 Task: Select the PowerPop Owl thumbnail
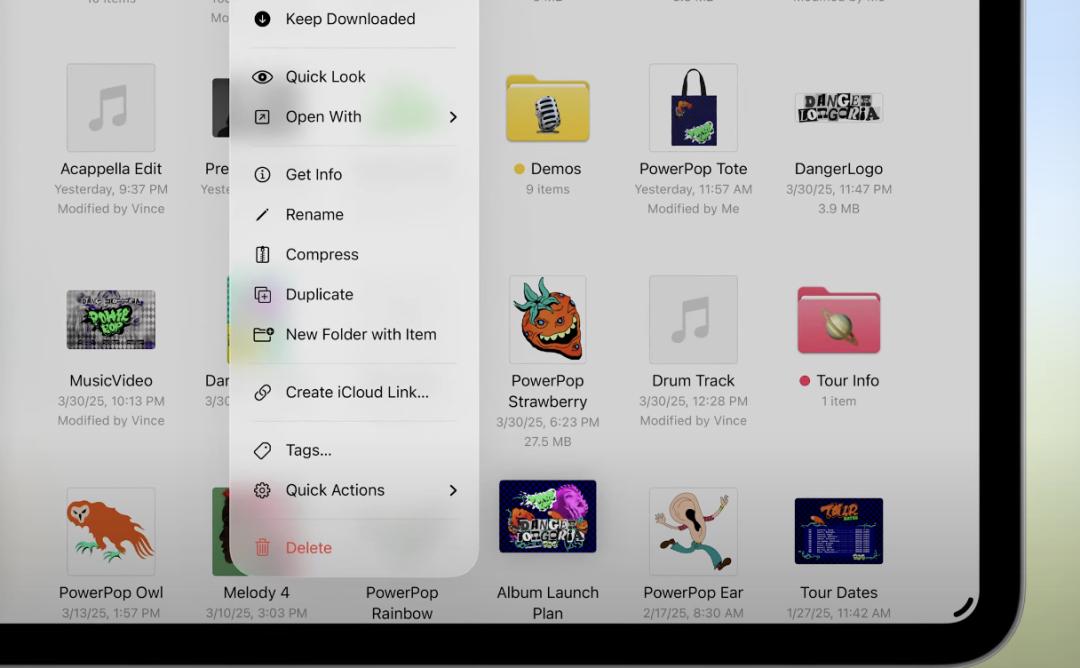coord(111,532)
